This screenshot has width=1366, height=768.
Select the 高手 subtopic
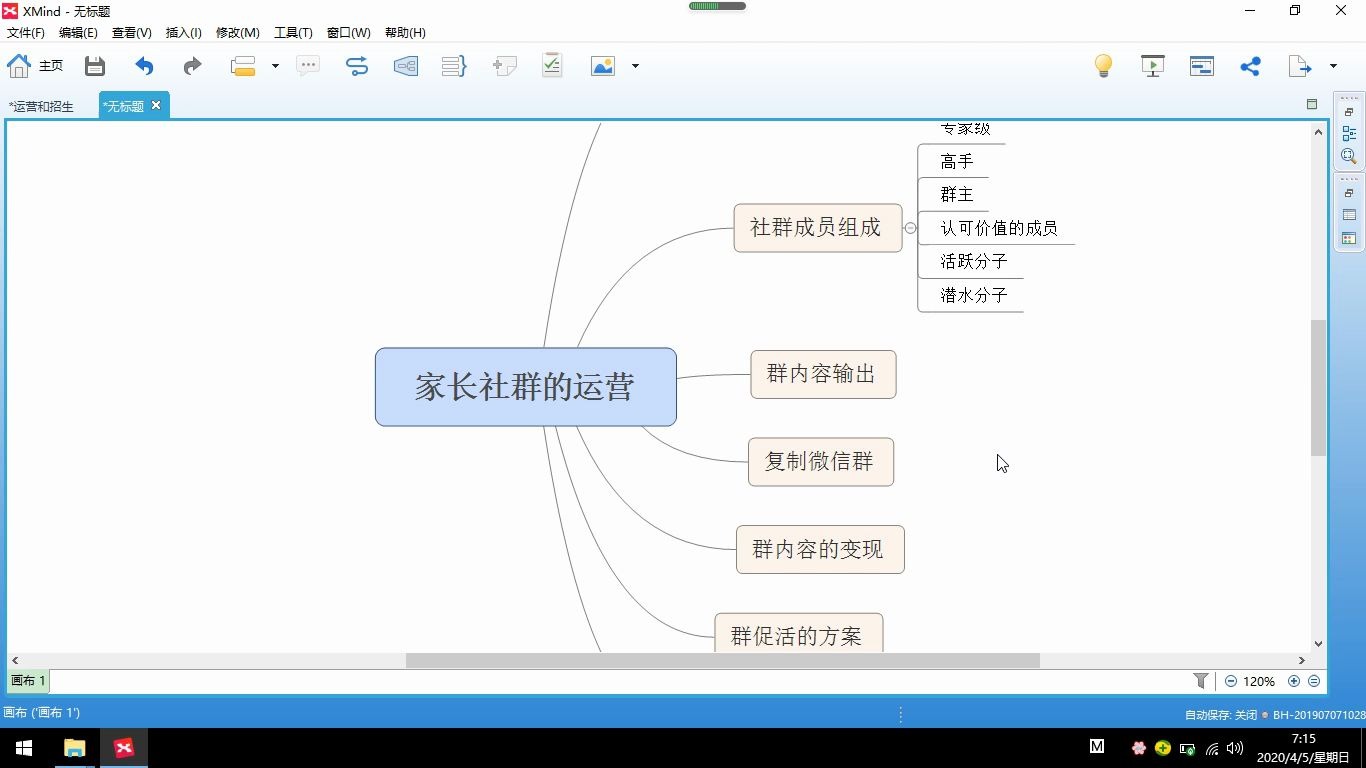pyautogui.click(x=957, y=162)
